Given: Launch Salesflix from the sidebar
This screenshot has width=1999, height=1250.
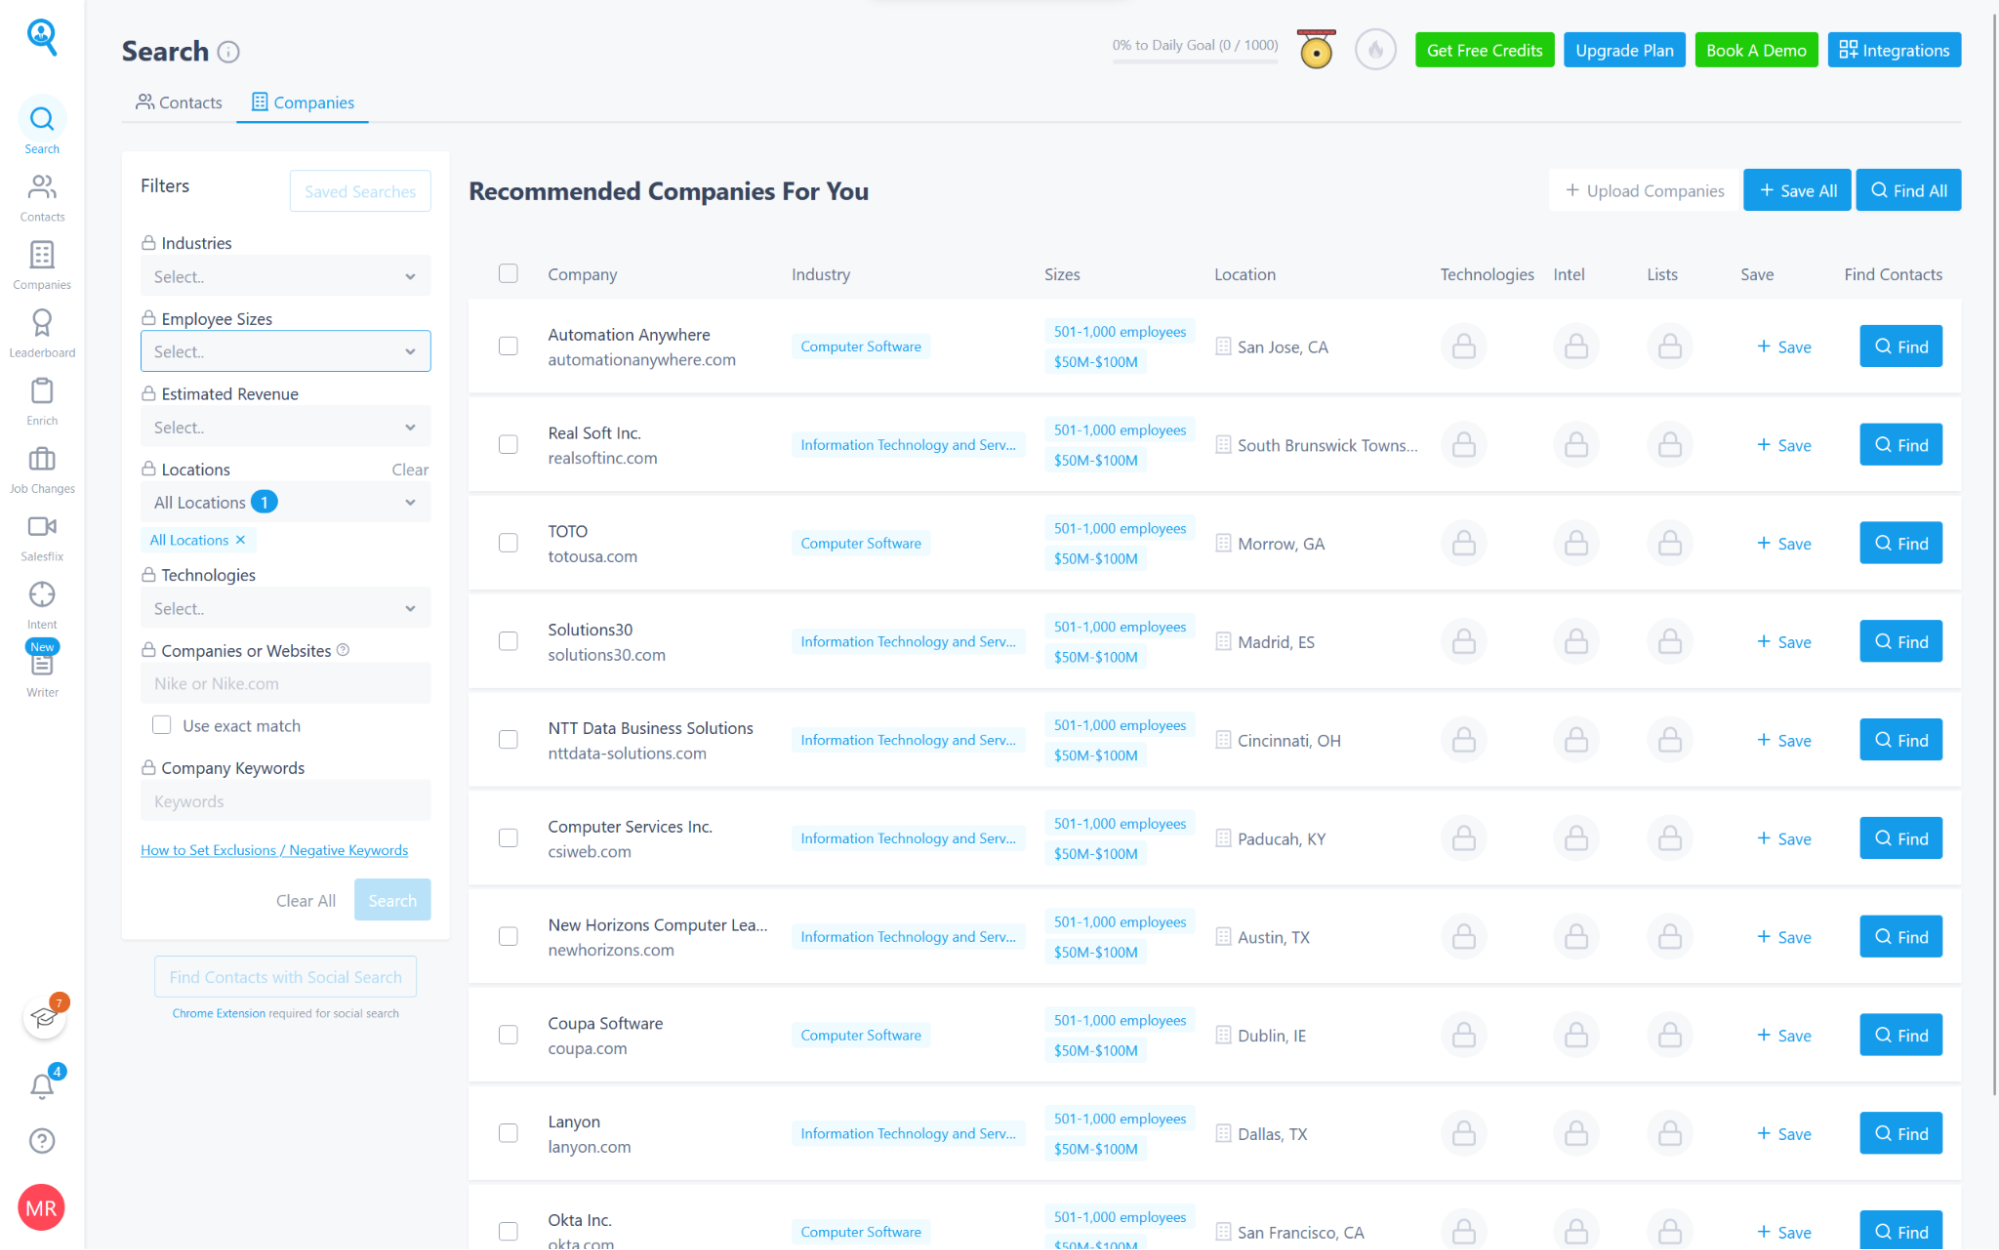Looking at the screenshot, I should click(41, 535).
